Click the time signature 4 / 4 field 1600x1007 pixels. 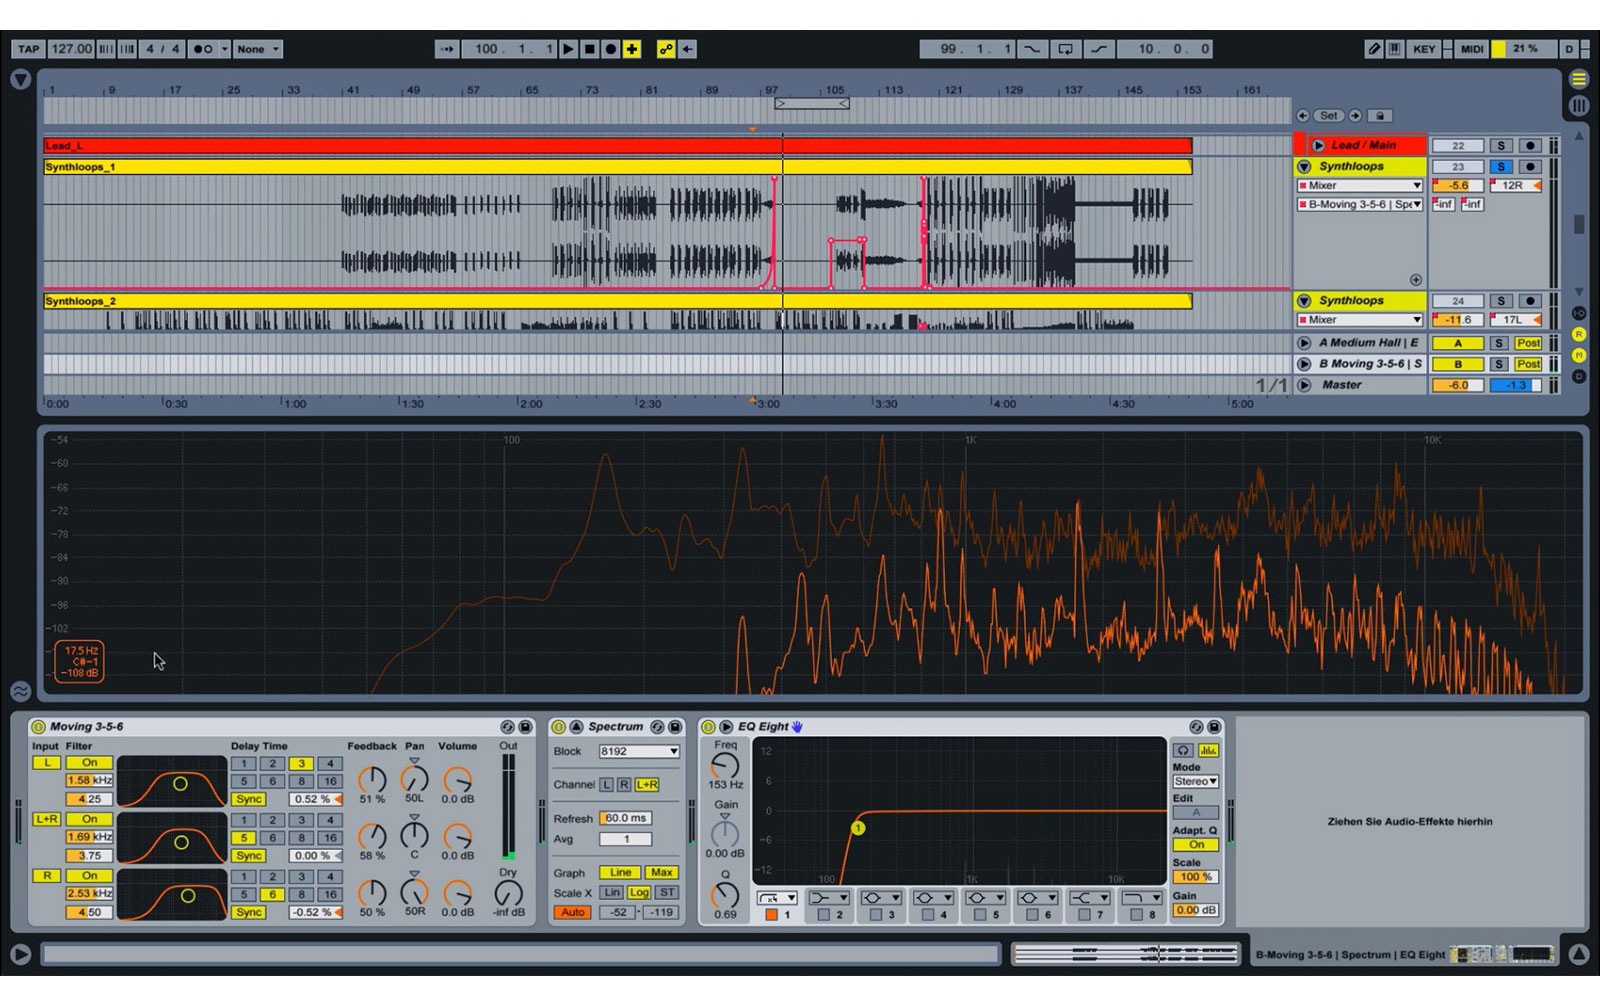pos(162,49)
